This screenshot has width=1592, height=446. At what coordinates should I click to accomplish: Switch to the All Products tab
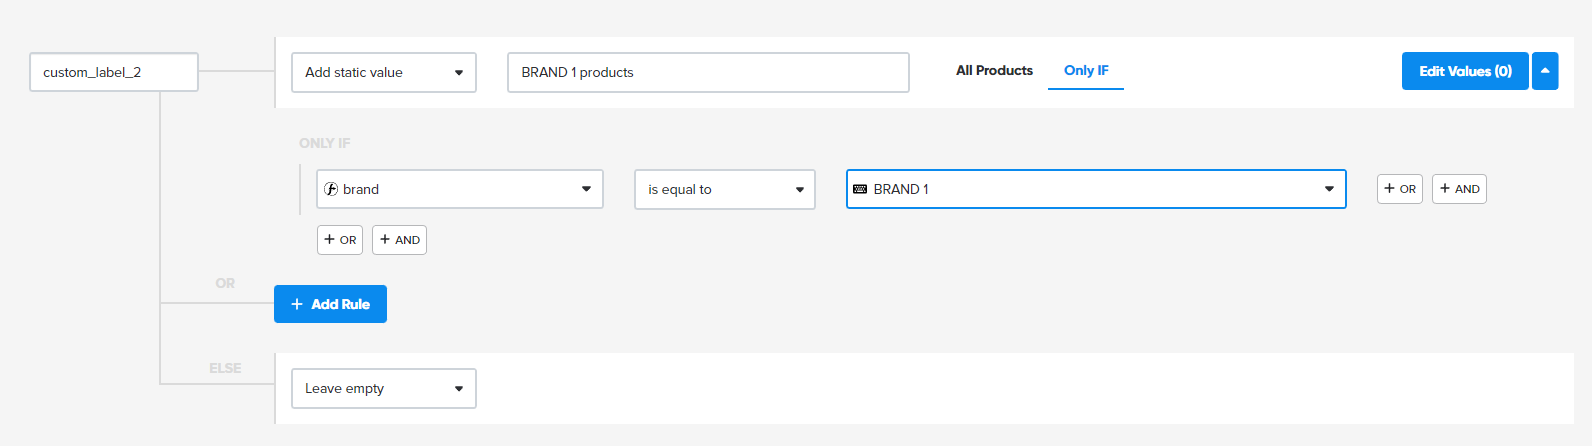point(994,70)
